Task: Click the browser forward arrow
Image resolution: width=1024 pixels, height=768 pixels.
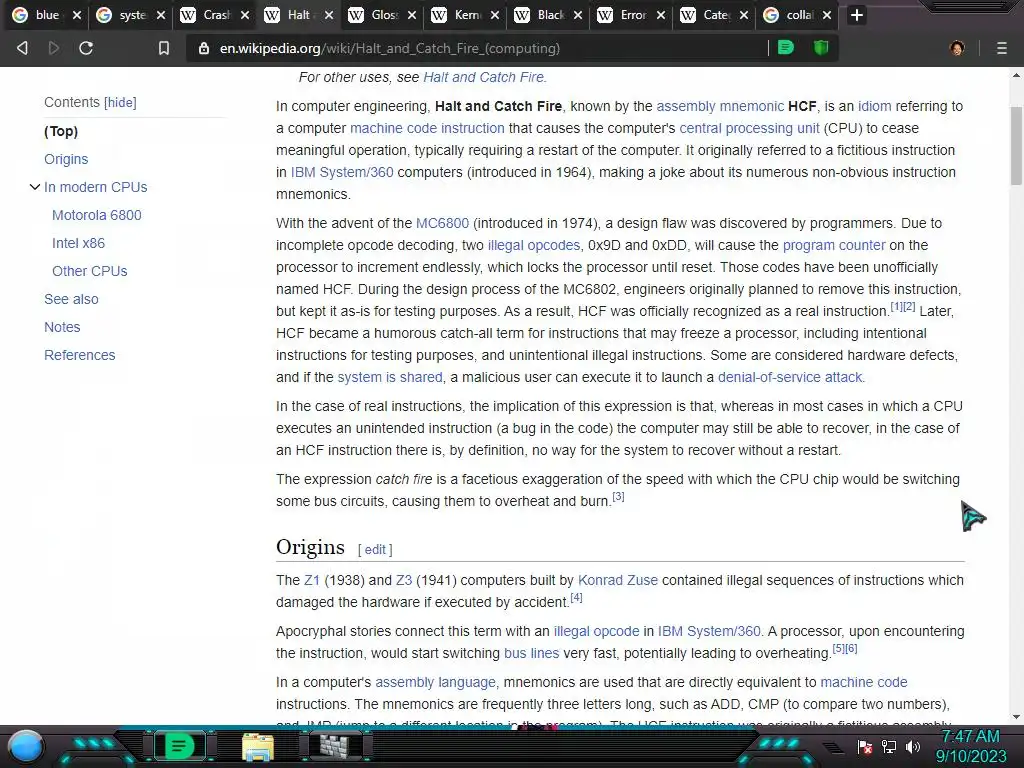Action: [54, 48]
